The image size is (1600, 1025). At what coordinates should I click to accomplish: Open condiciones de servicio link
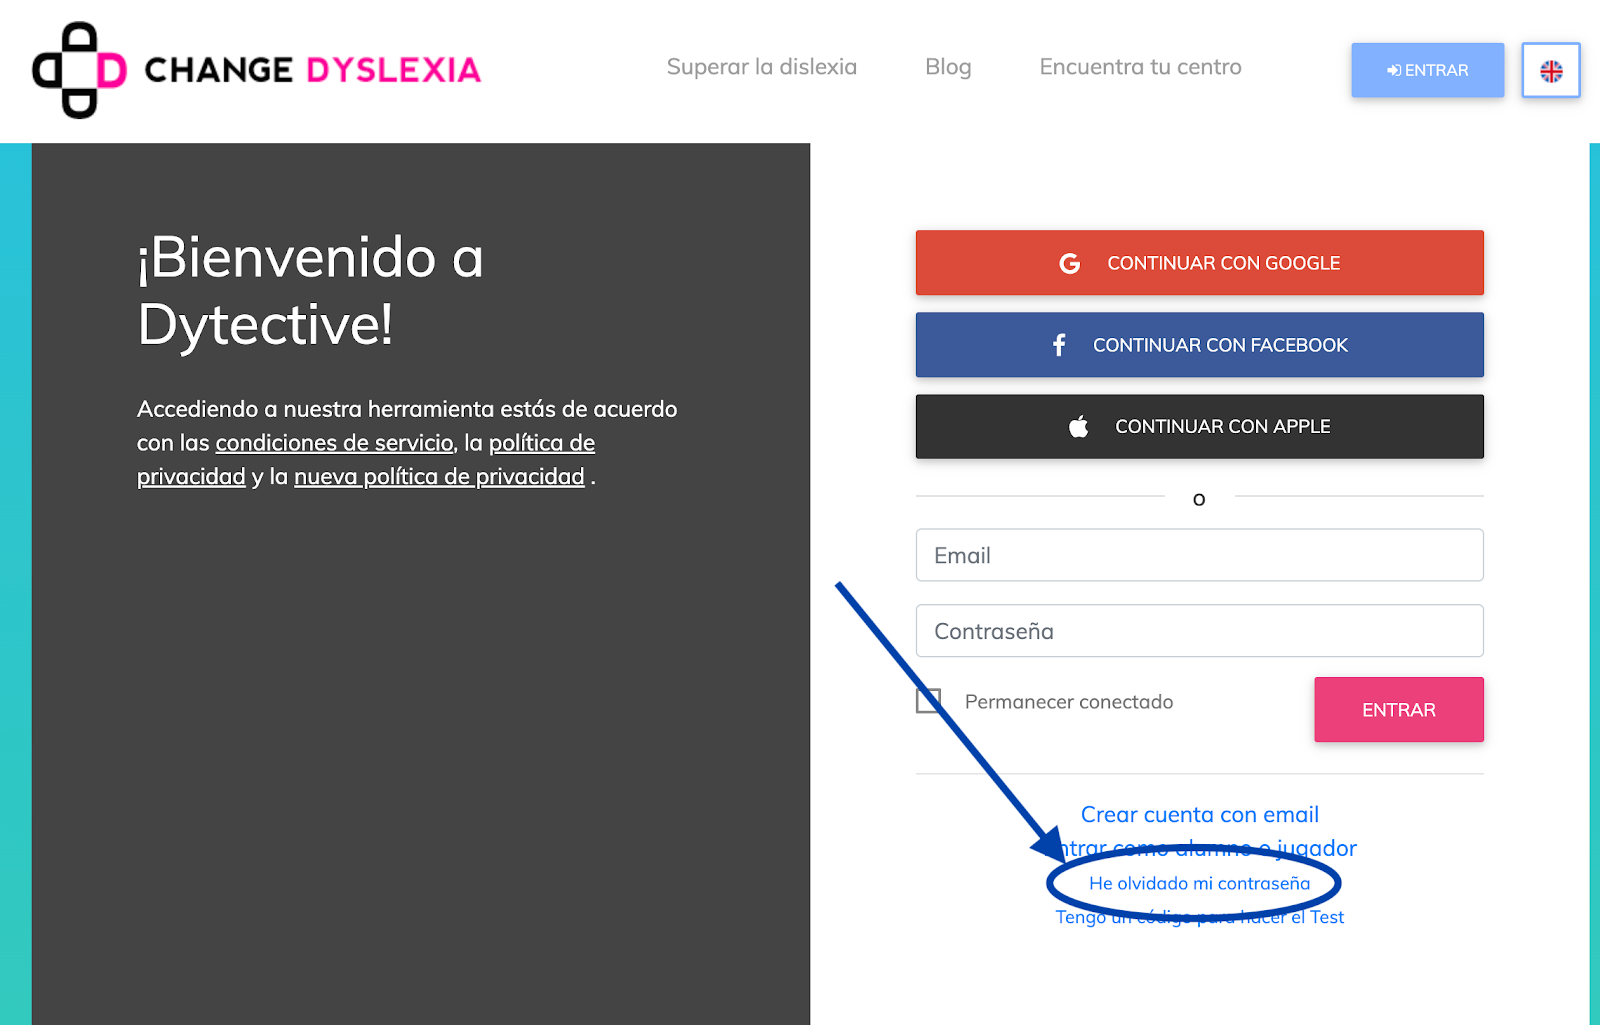pos(335,443)
